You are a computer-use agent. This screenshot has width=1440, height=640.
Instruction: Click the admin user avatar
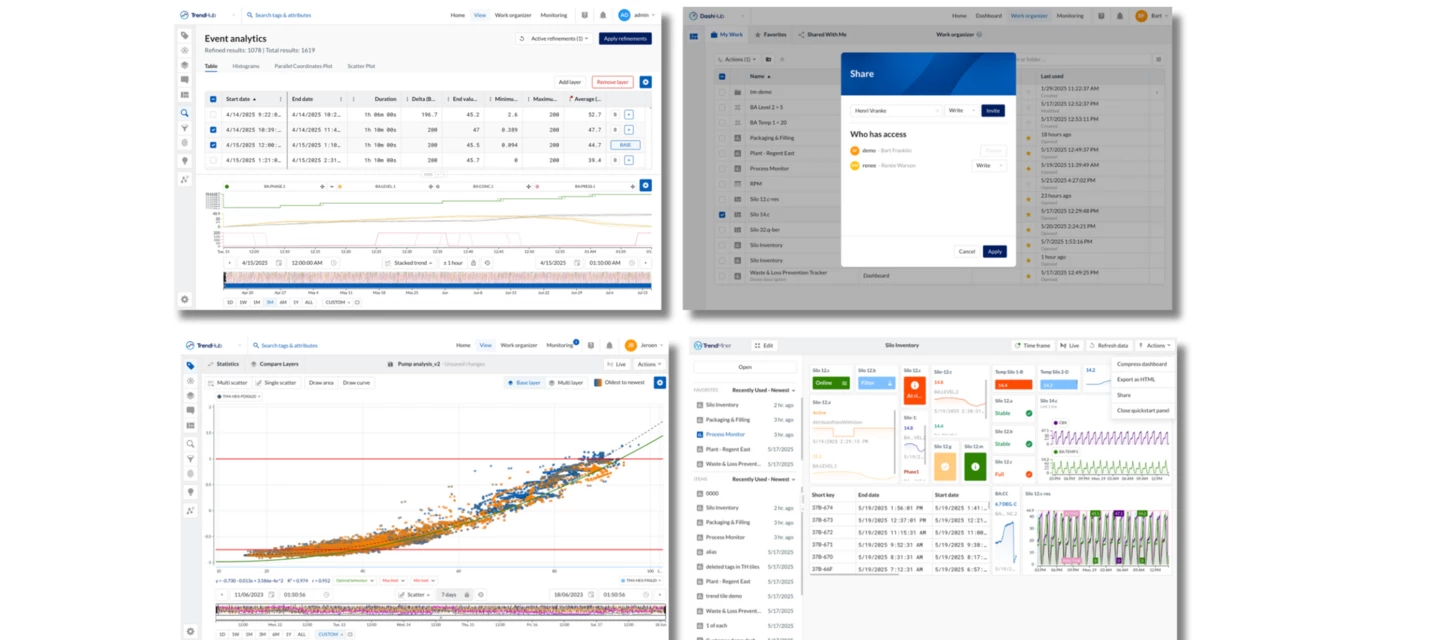click(x=624, y=15)
